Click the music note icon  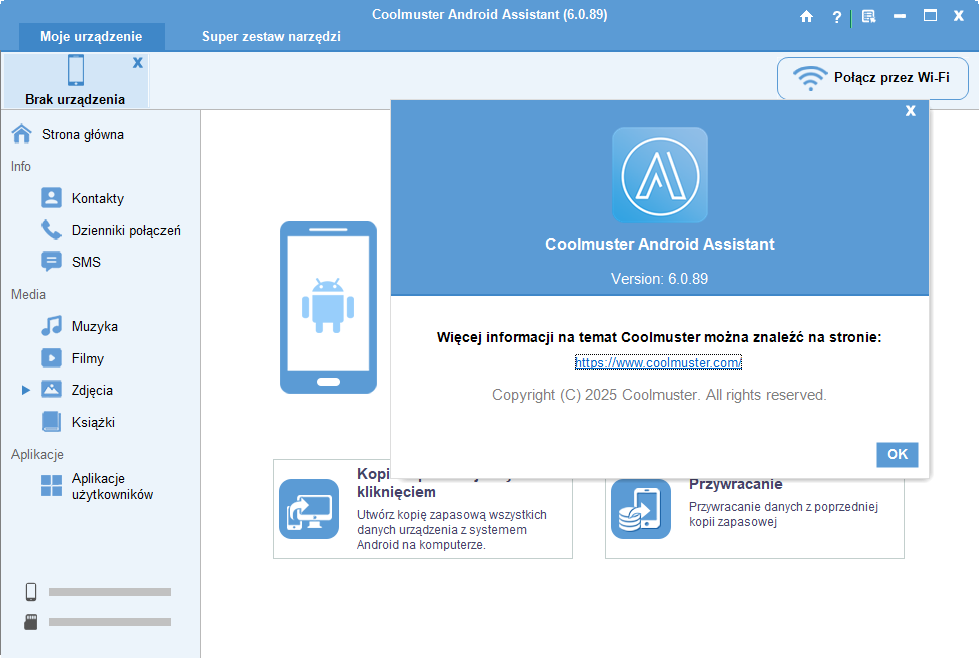[51, 325]
